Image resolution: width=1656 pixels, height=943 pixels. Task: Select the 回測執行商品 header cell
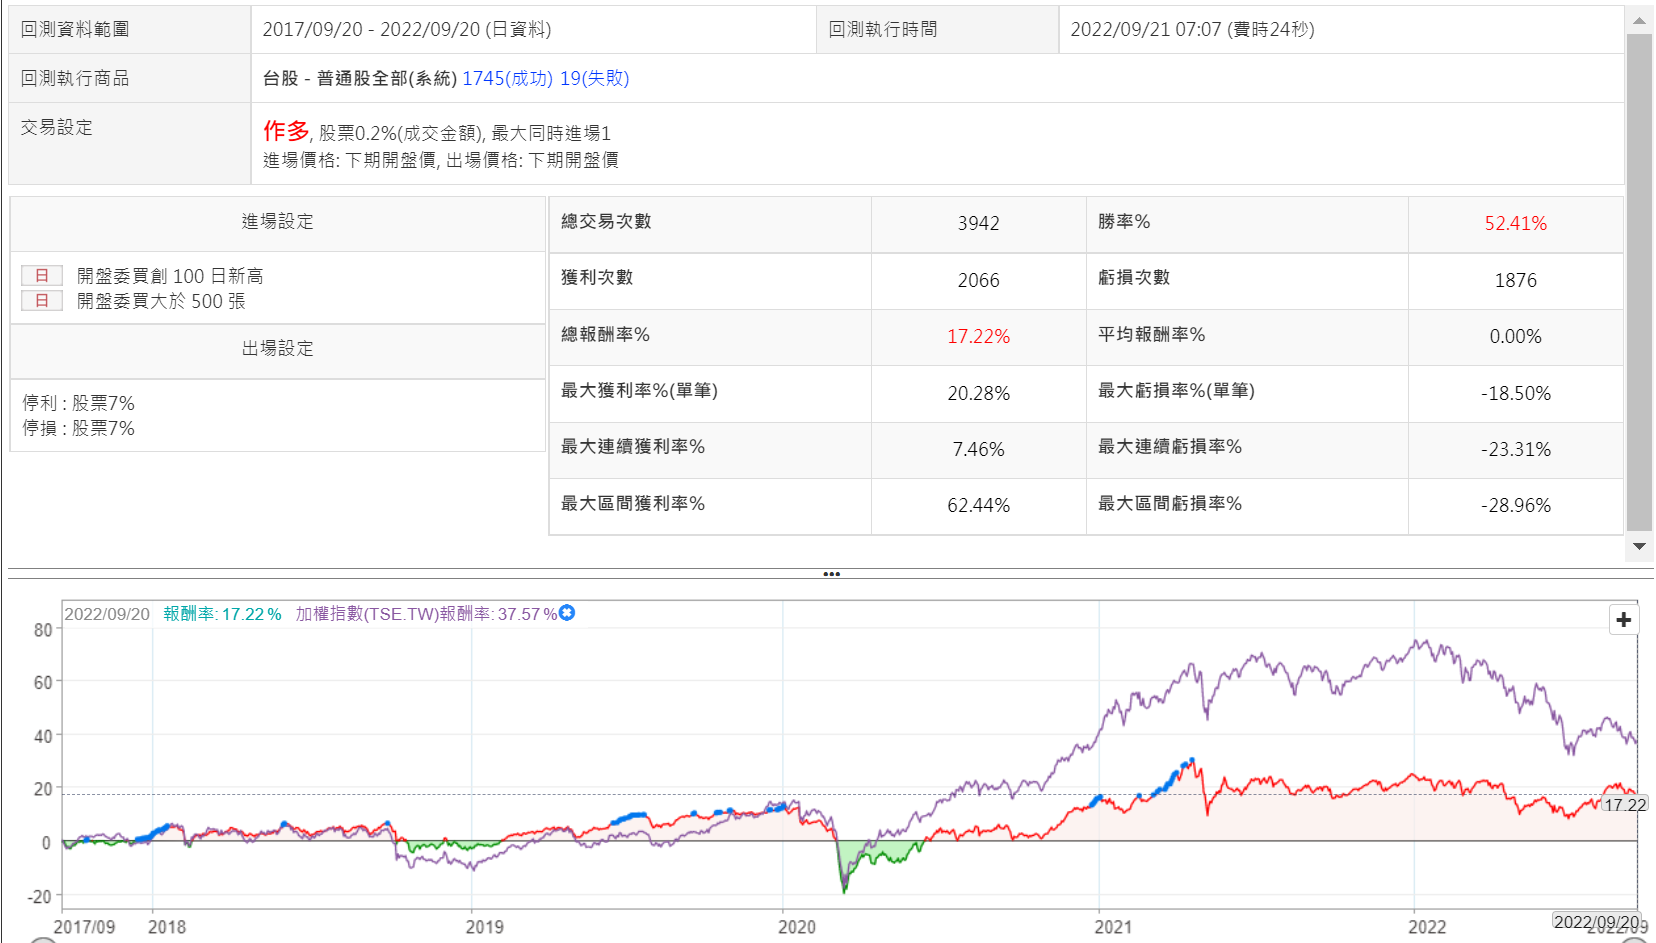click(x=129, y=78)
